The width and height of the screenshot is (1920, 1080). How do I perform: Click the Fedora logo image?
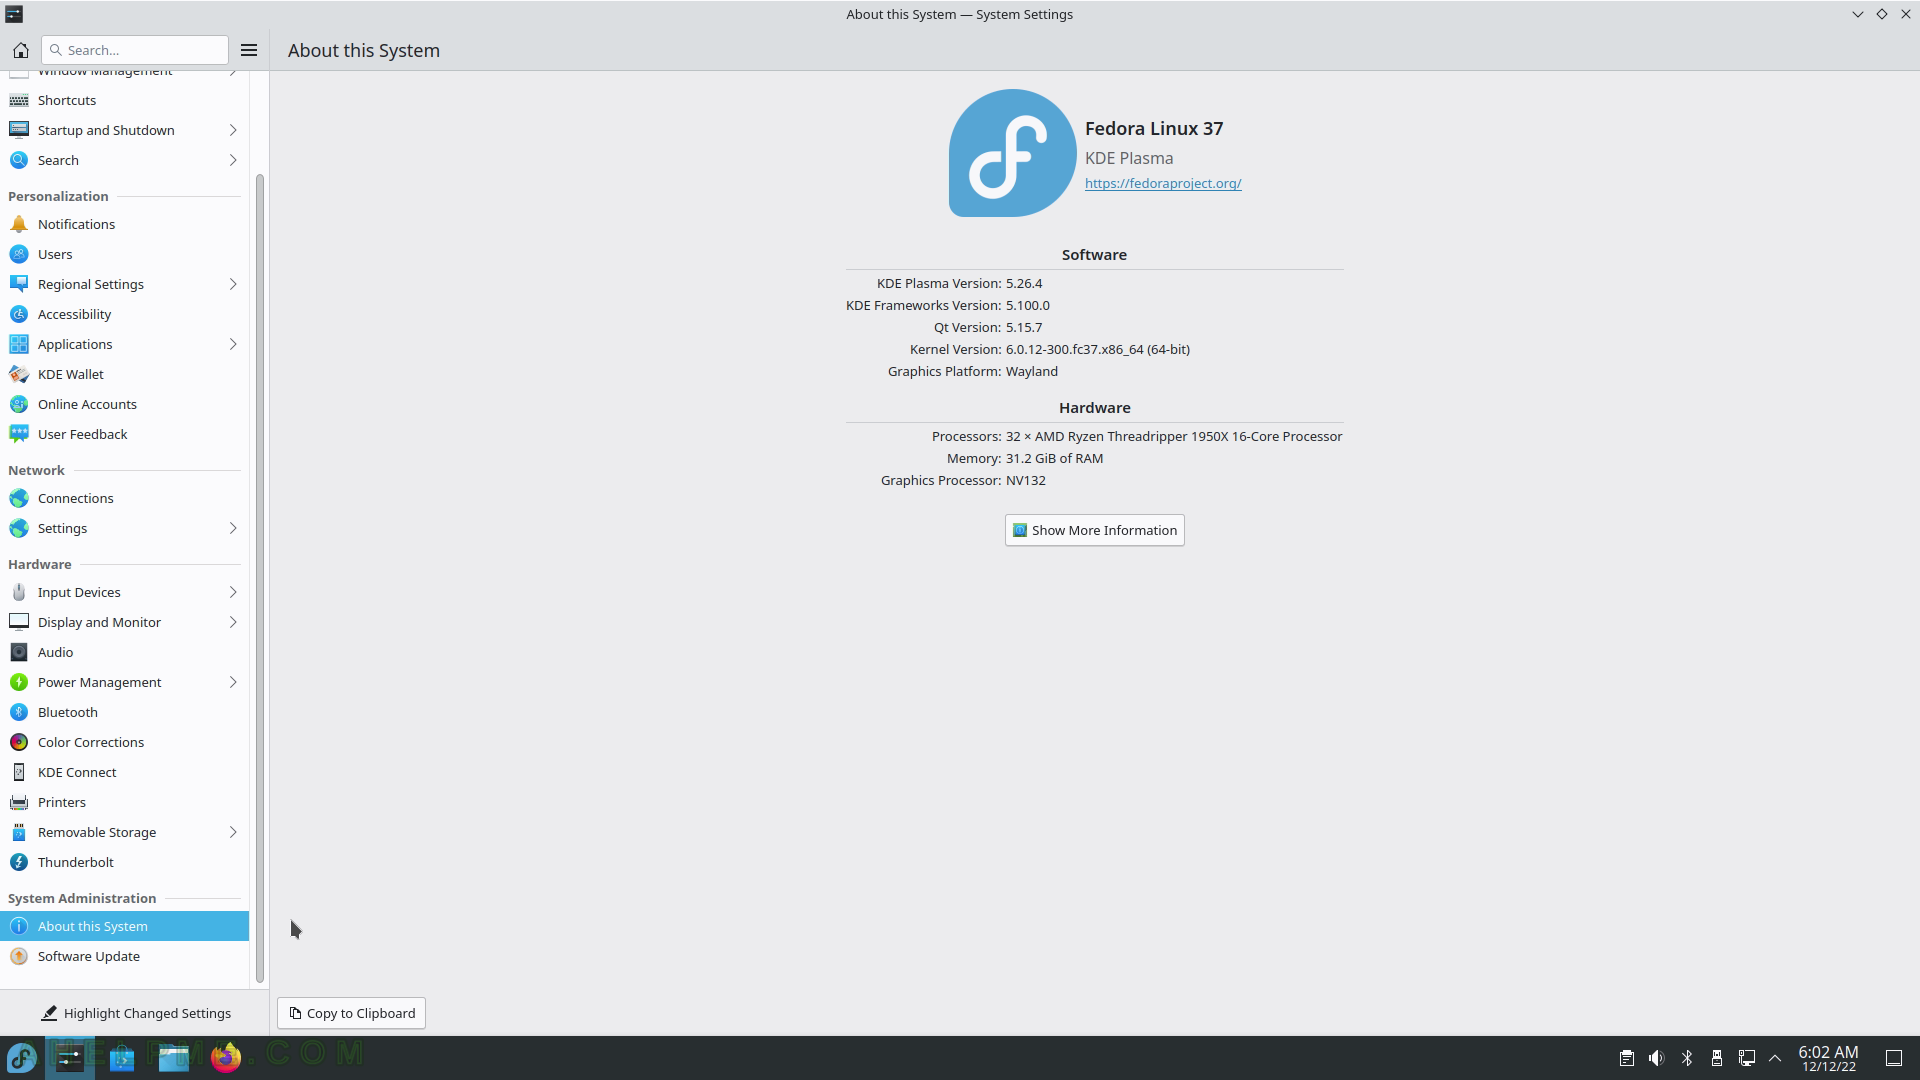coord(1012,153)
